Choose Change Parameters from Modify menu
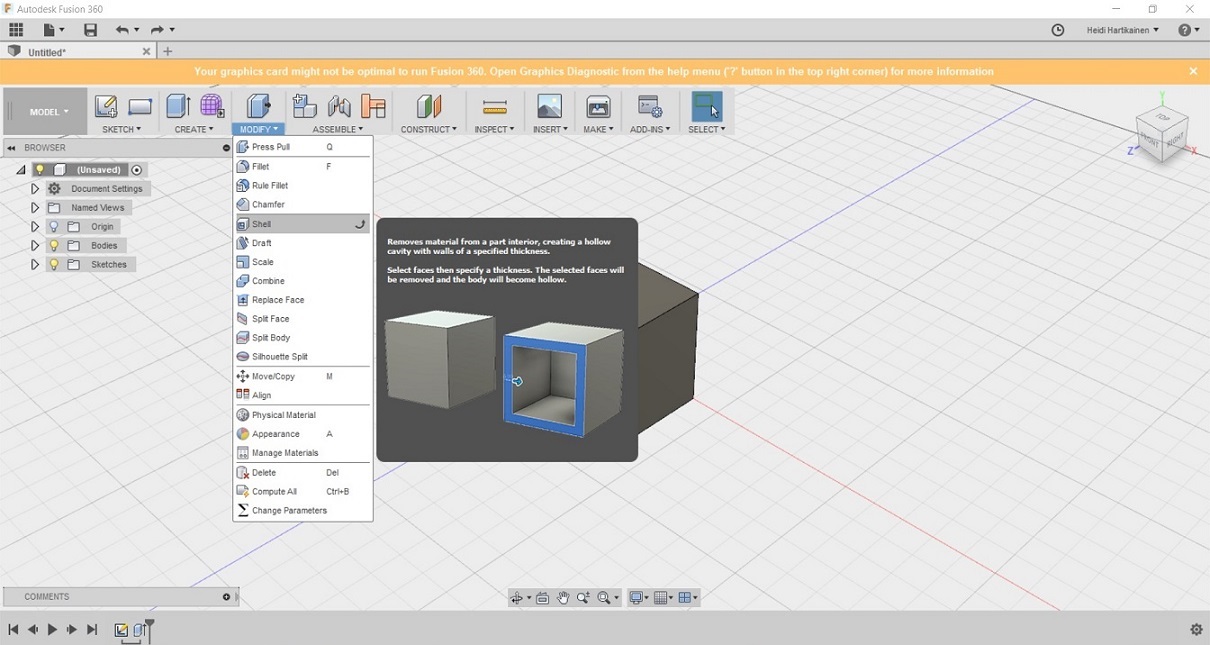Image resolution: width=1210 pixels, height=645 pixels. (303, 510)
